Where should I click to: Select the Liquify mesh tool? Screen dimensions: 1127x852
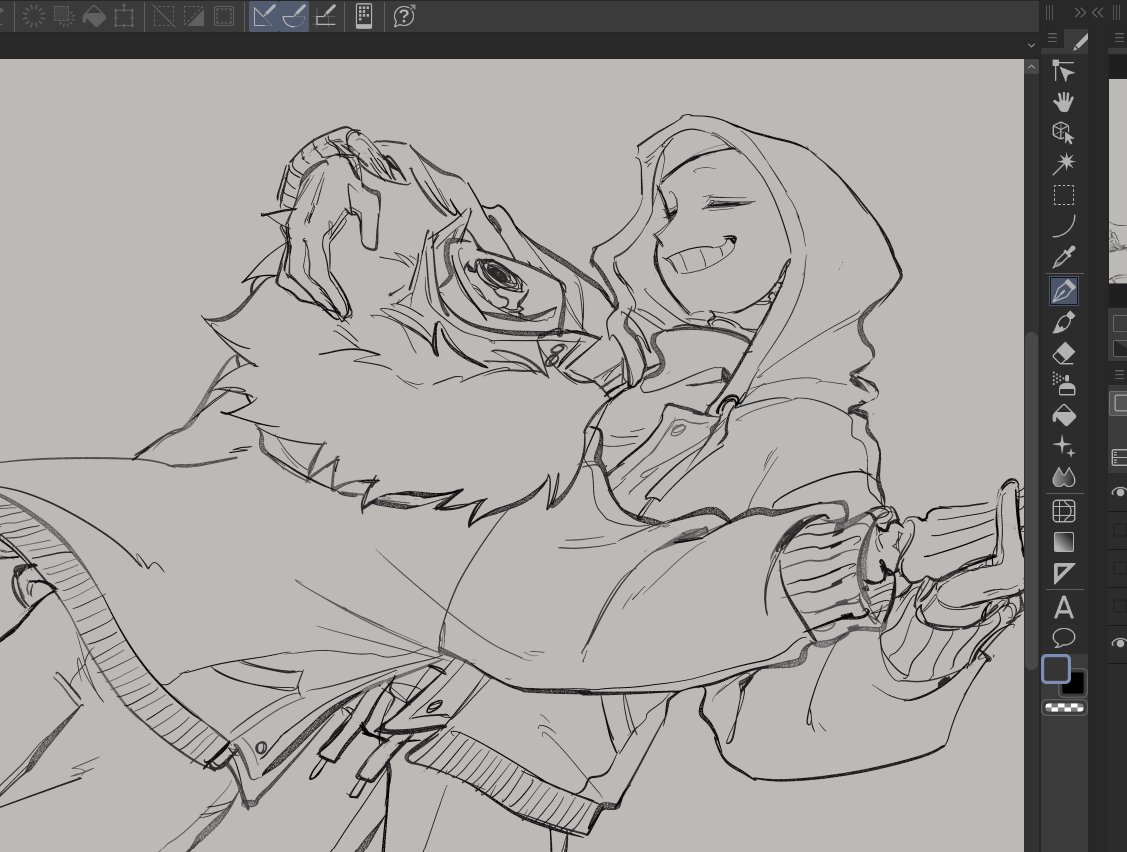point(1063,510)
